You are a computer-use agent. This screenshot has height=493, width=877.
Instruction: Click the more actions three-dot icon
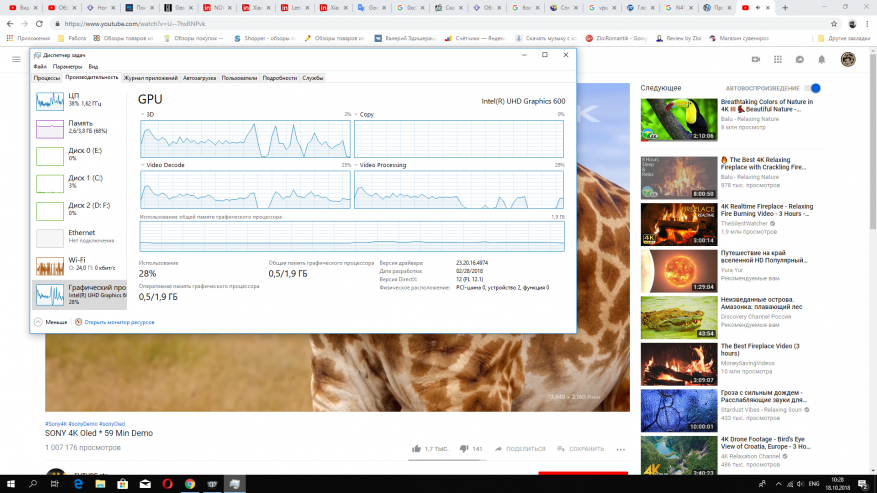[621, 449]
